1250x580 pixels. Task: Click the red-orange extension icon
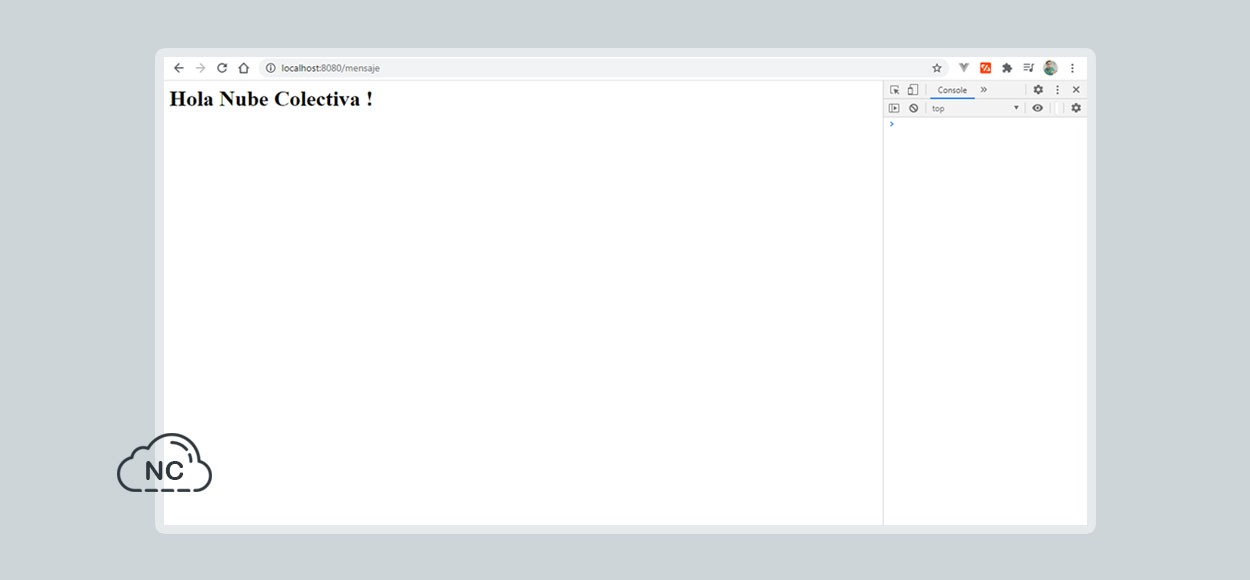985,68
